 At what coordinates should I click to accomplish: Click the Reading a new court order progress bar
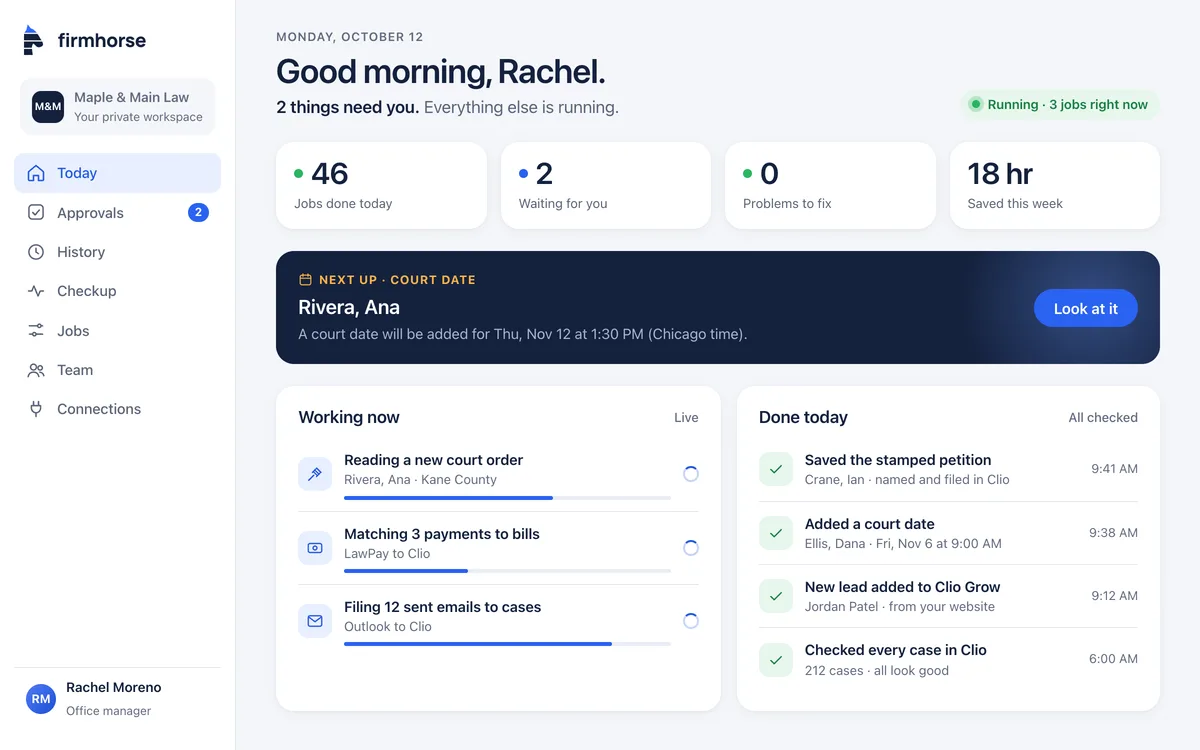point(507,497)
